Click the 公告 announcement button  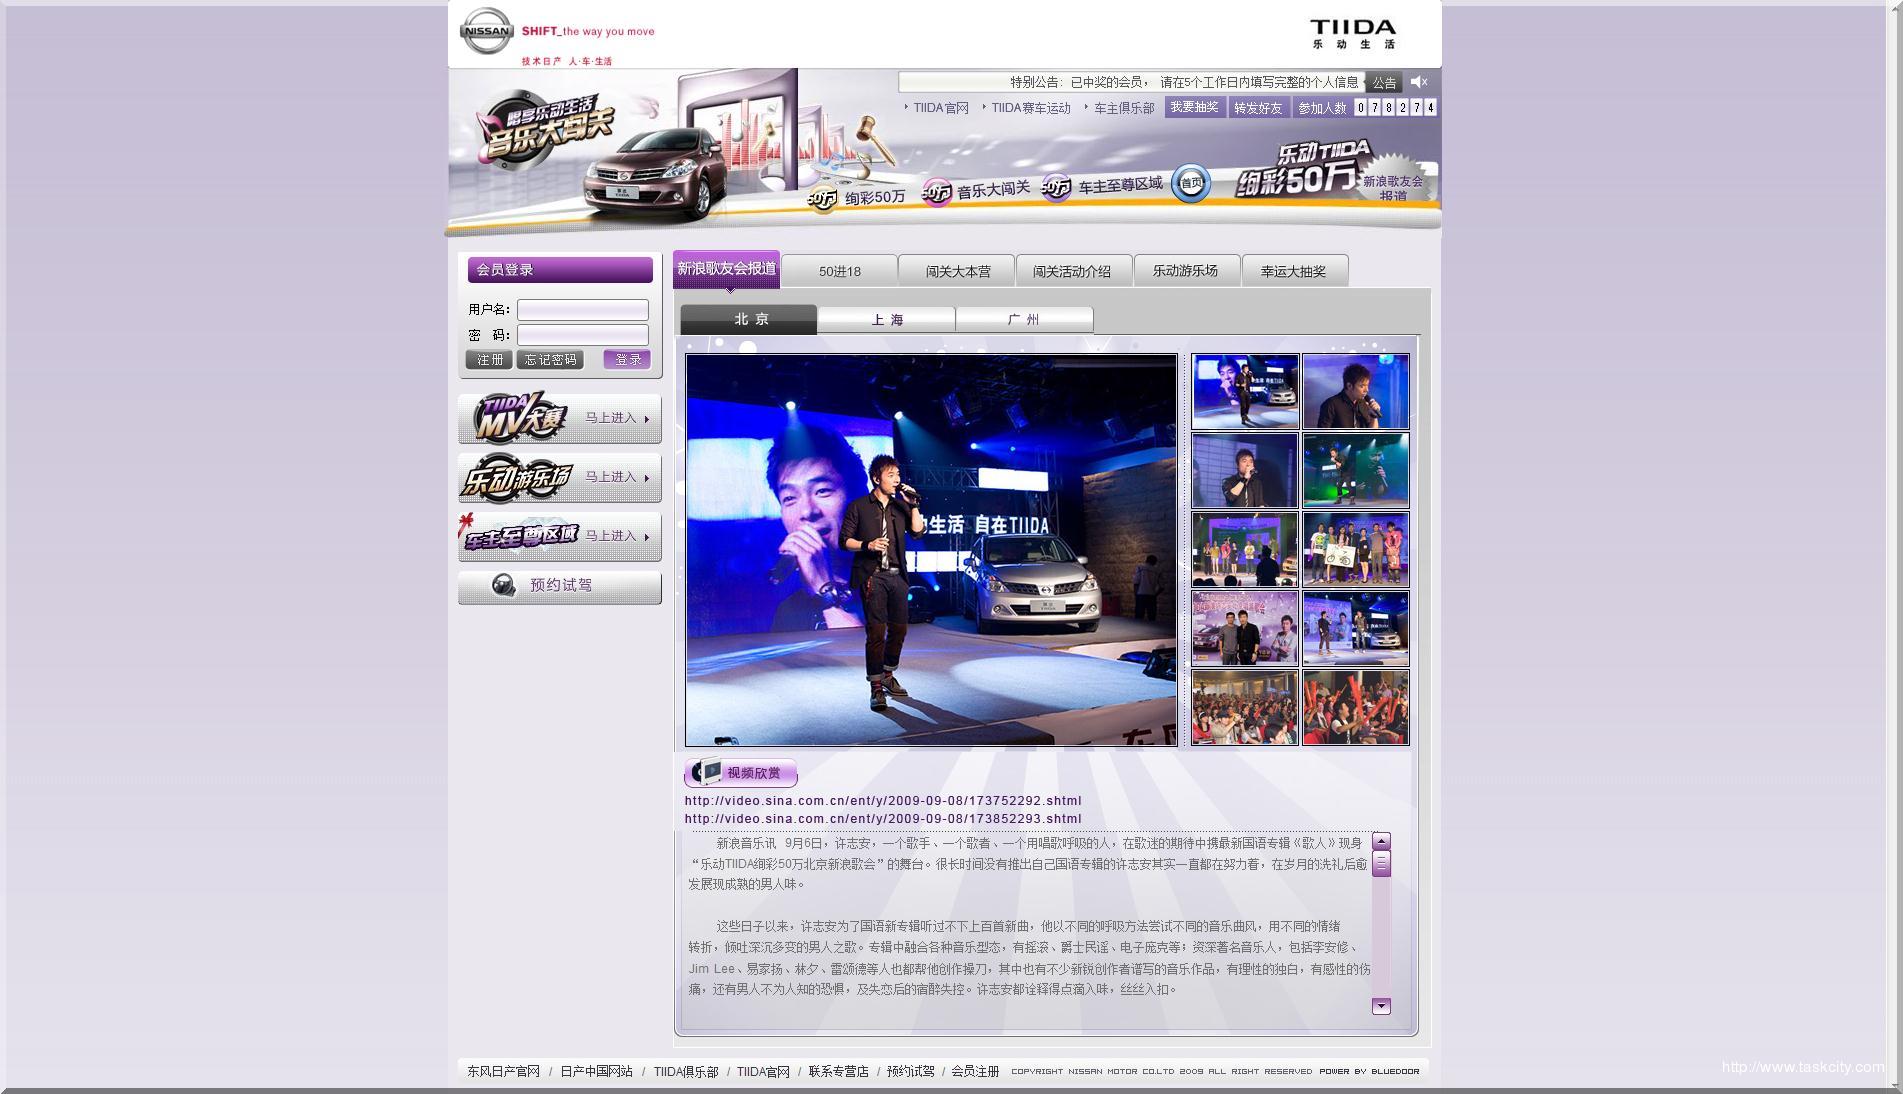[1384, 82]
